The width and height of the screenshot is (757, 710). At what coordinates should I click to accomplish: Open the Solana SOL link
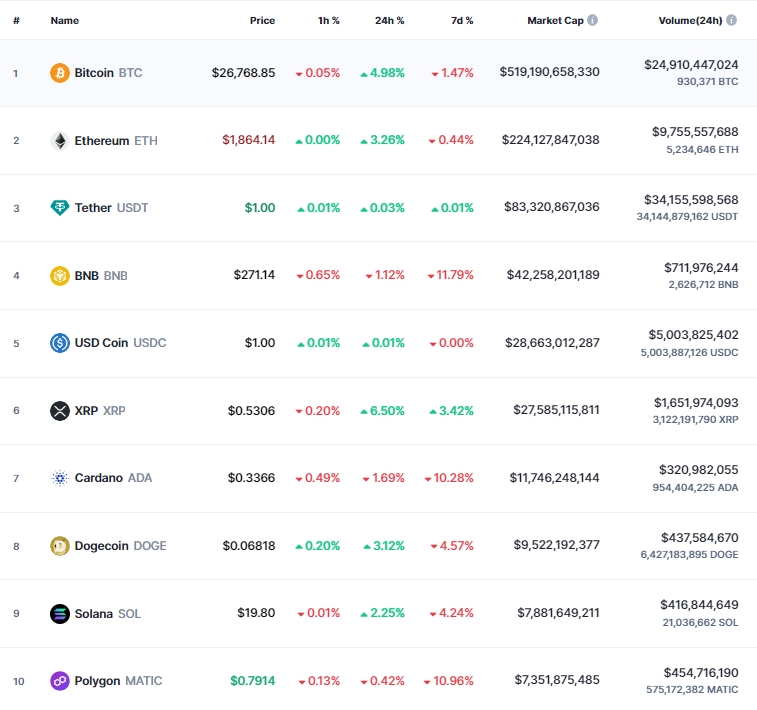[x=108, y=614]
